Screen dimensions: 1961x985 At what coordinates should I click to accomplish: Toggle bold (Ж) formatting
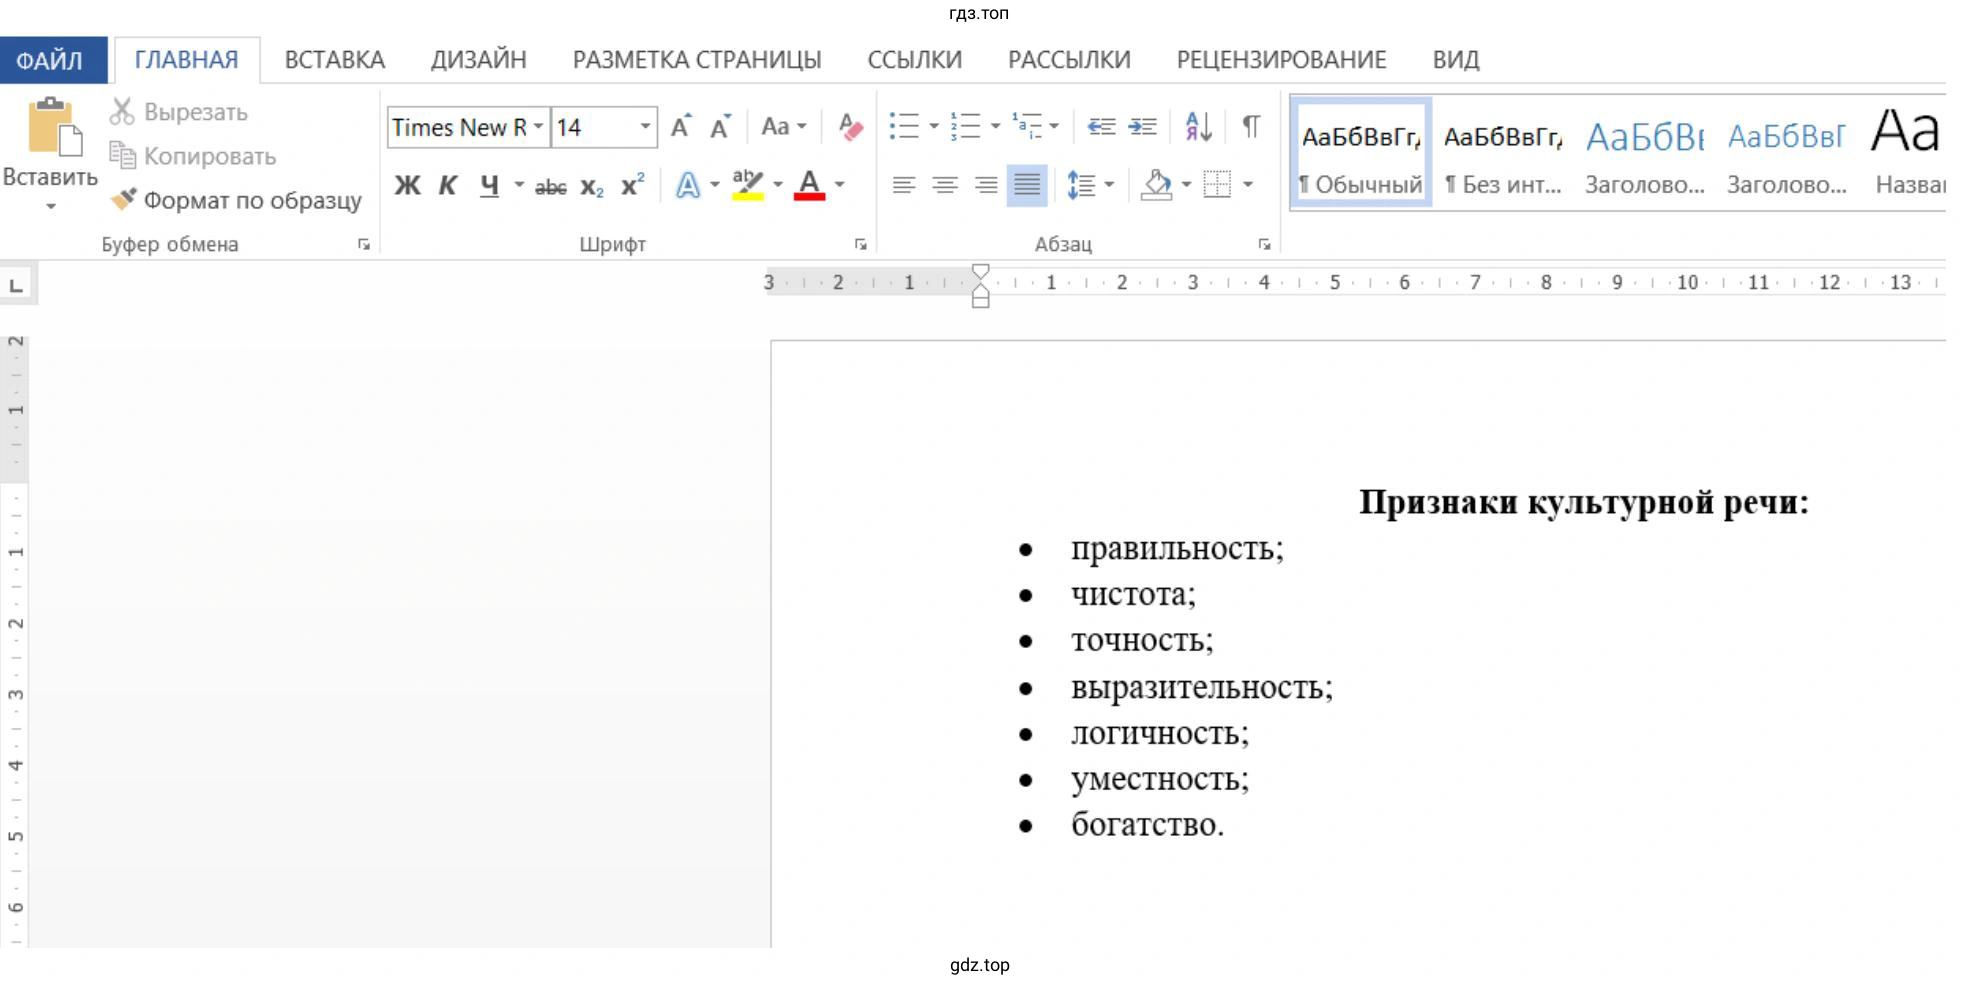tap(407, 185)
